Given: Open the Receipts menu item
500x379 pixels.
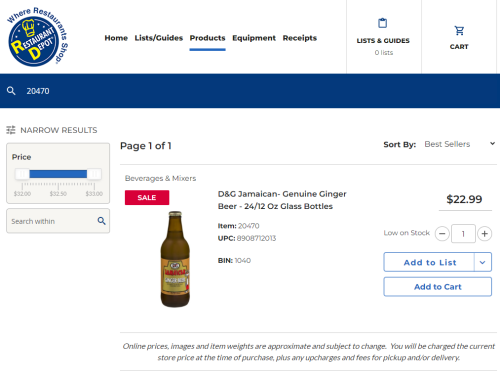Looking at the screenshot, I should click(300, 38).
